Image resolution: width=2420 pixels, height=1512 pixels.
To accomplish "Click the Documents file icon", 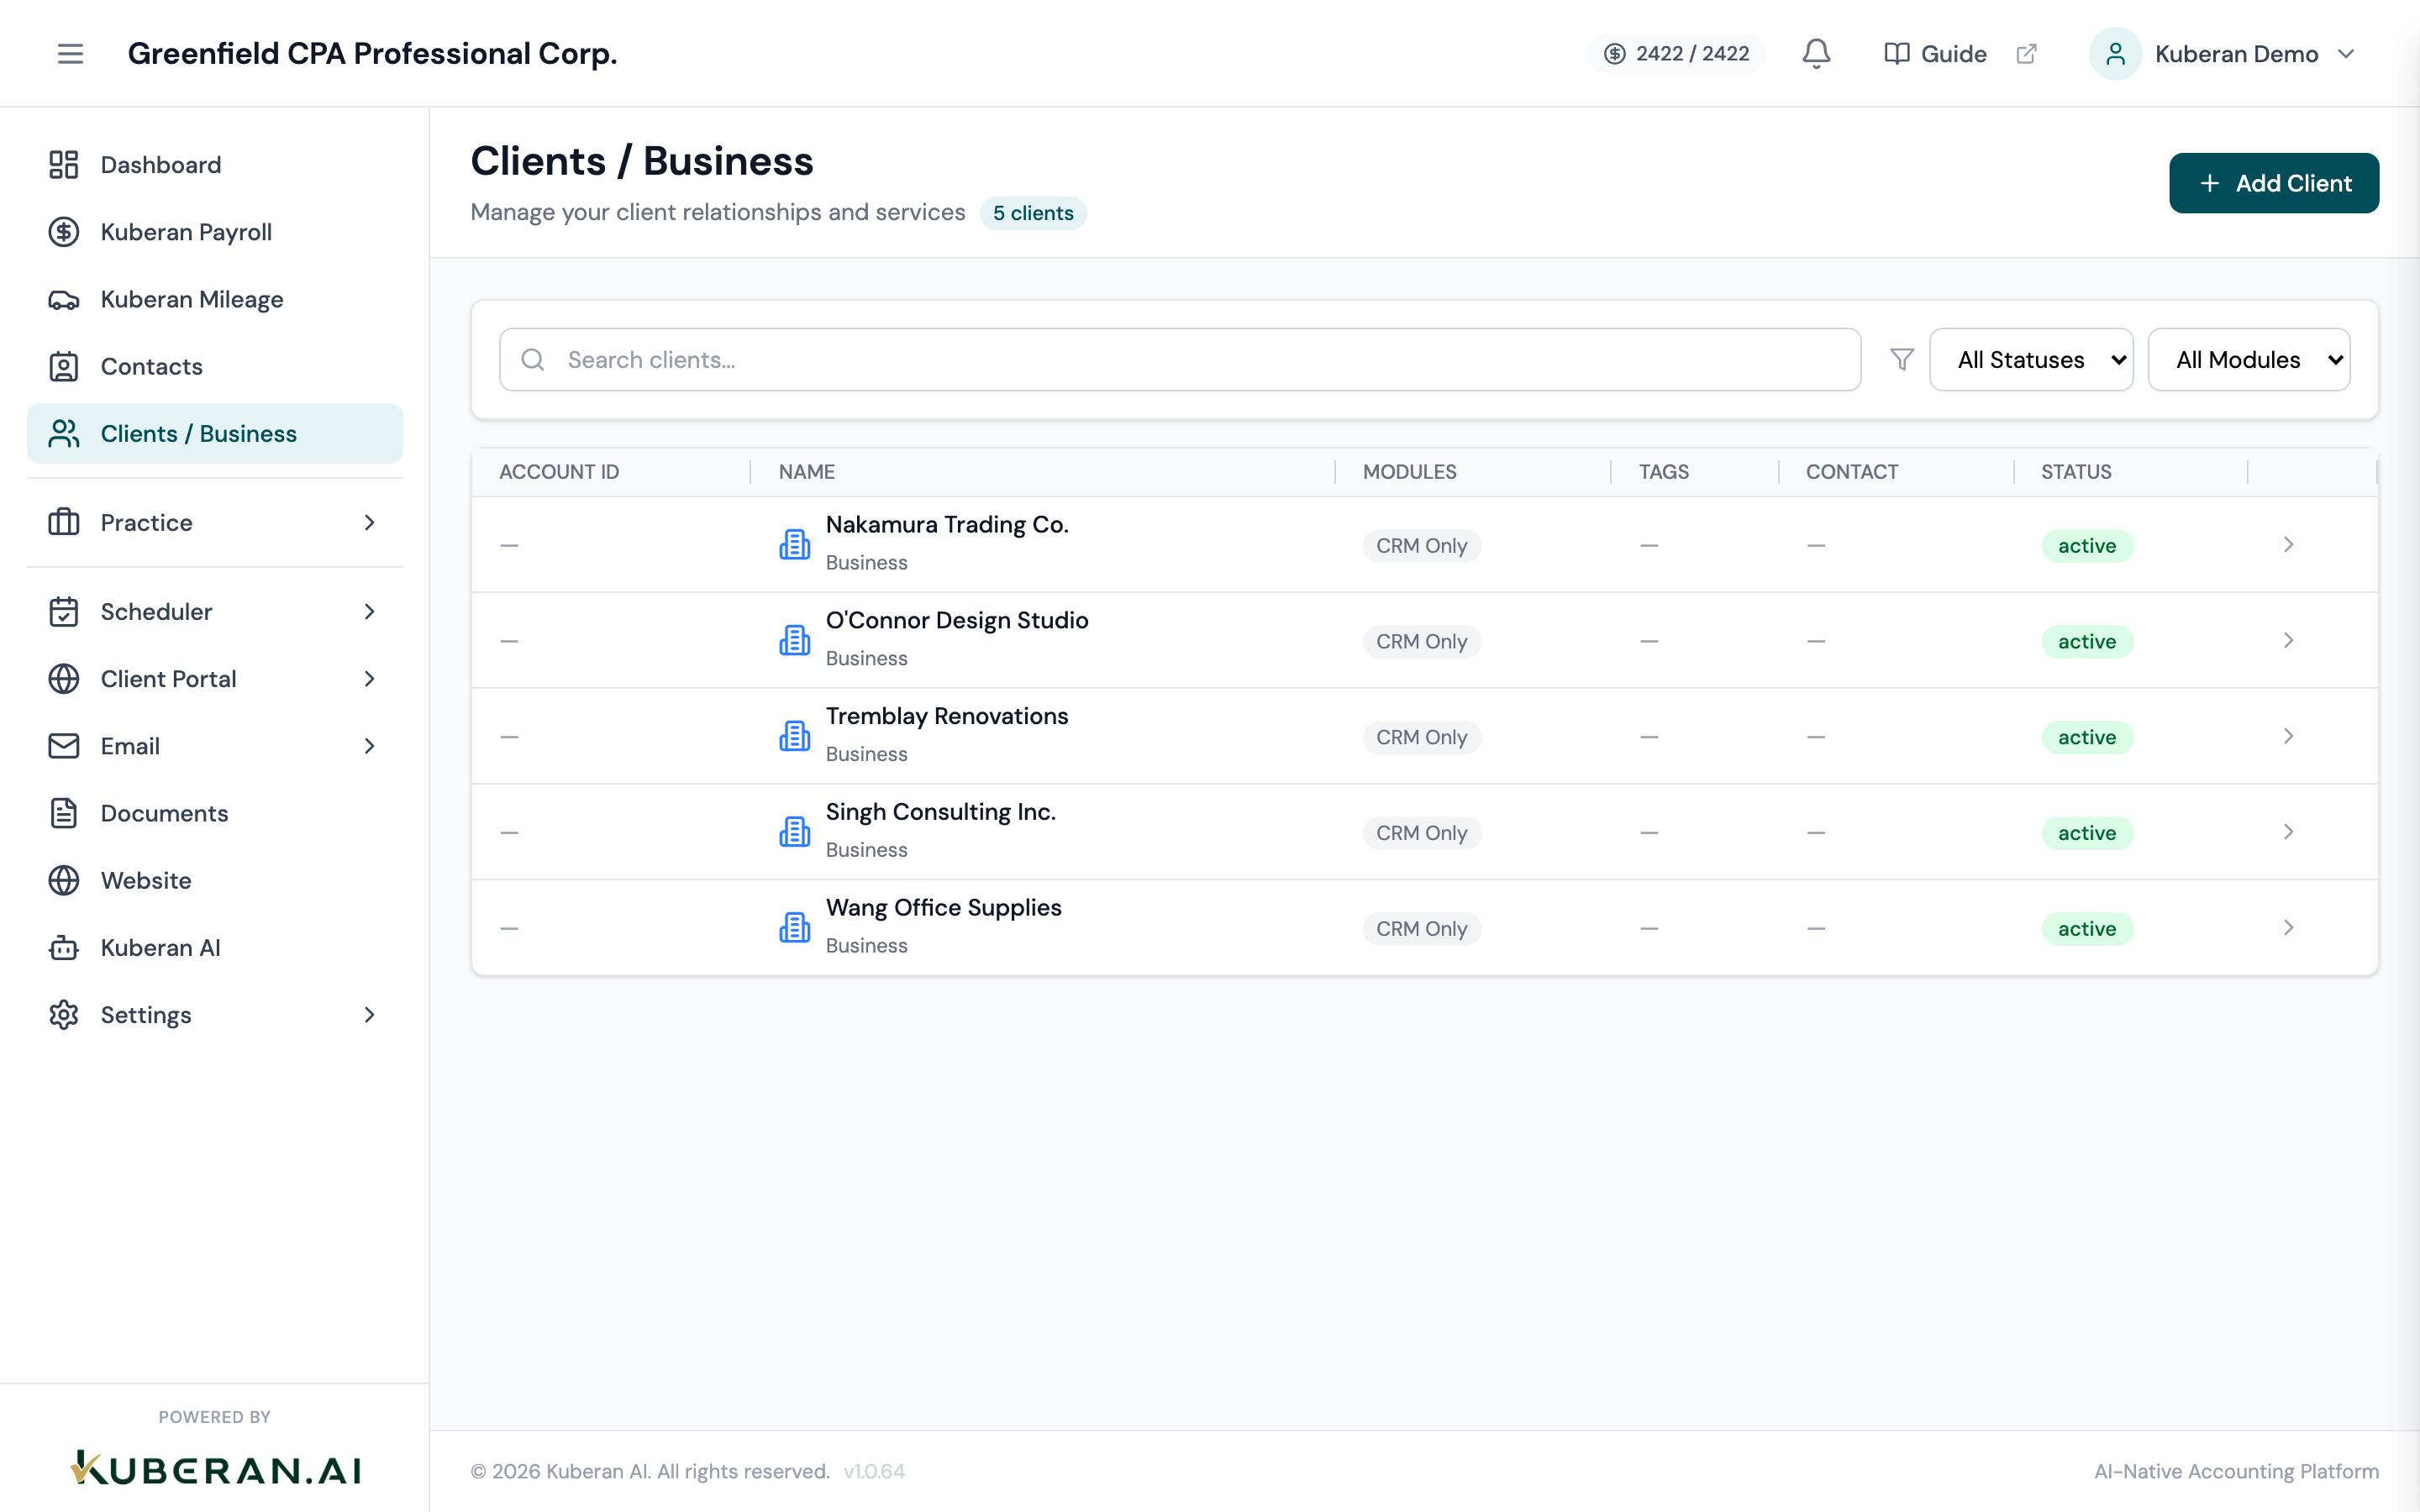I will tap(64, 813).
